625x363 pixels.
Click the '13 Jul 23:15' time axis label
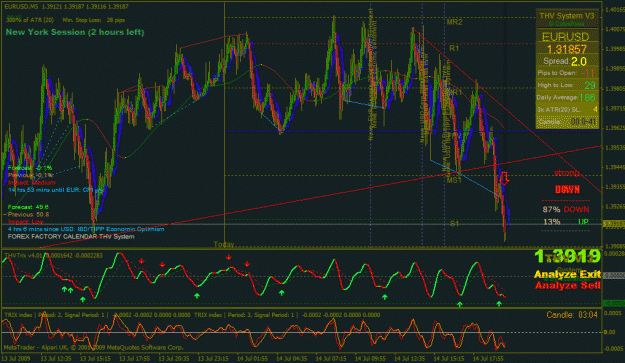tap(213, 358)
